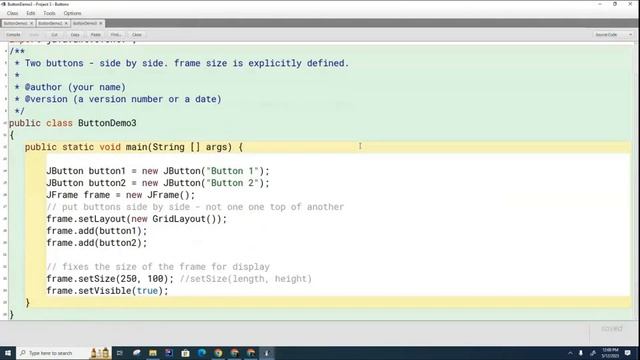Click on class name ButtonDemo3 in code
The image size is (640, 360).
[107, 123]
